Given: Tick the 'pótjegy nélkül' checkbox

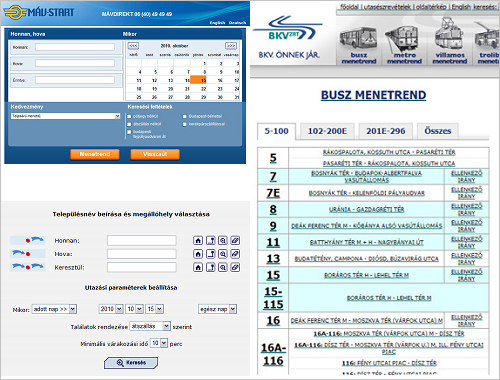Looking at the screenshot, I should click(x=129, y=116).
